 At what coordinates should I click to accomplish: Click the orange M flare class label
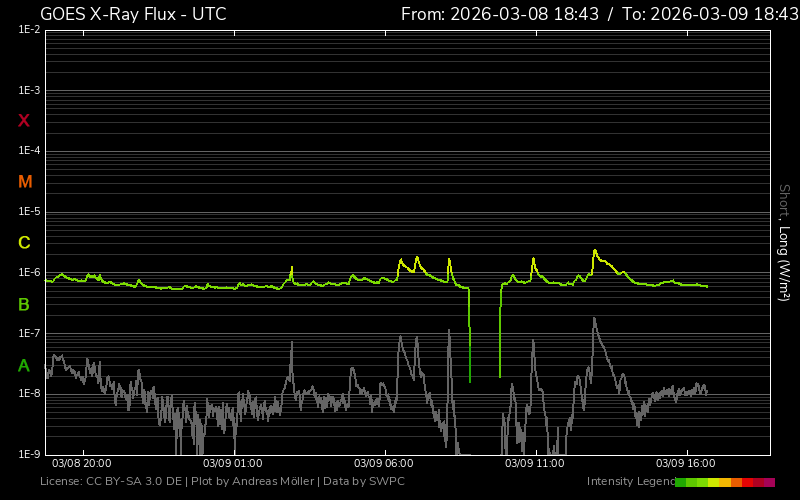pos(25,182)
